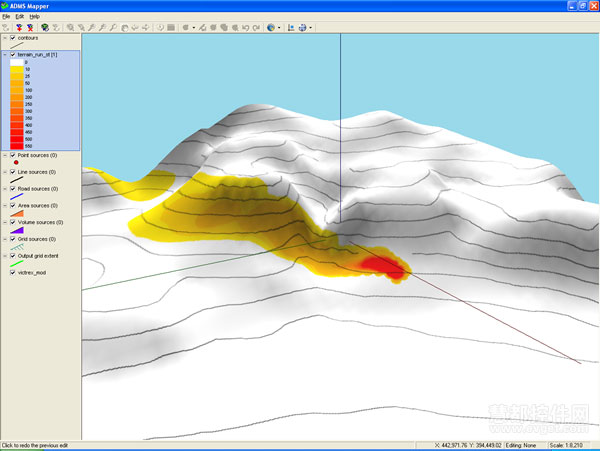600x451 pixels.
Task: Collapse the terrain_run_st layer legend
Action: (5, 55)
